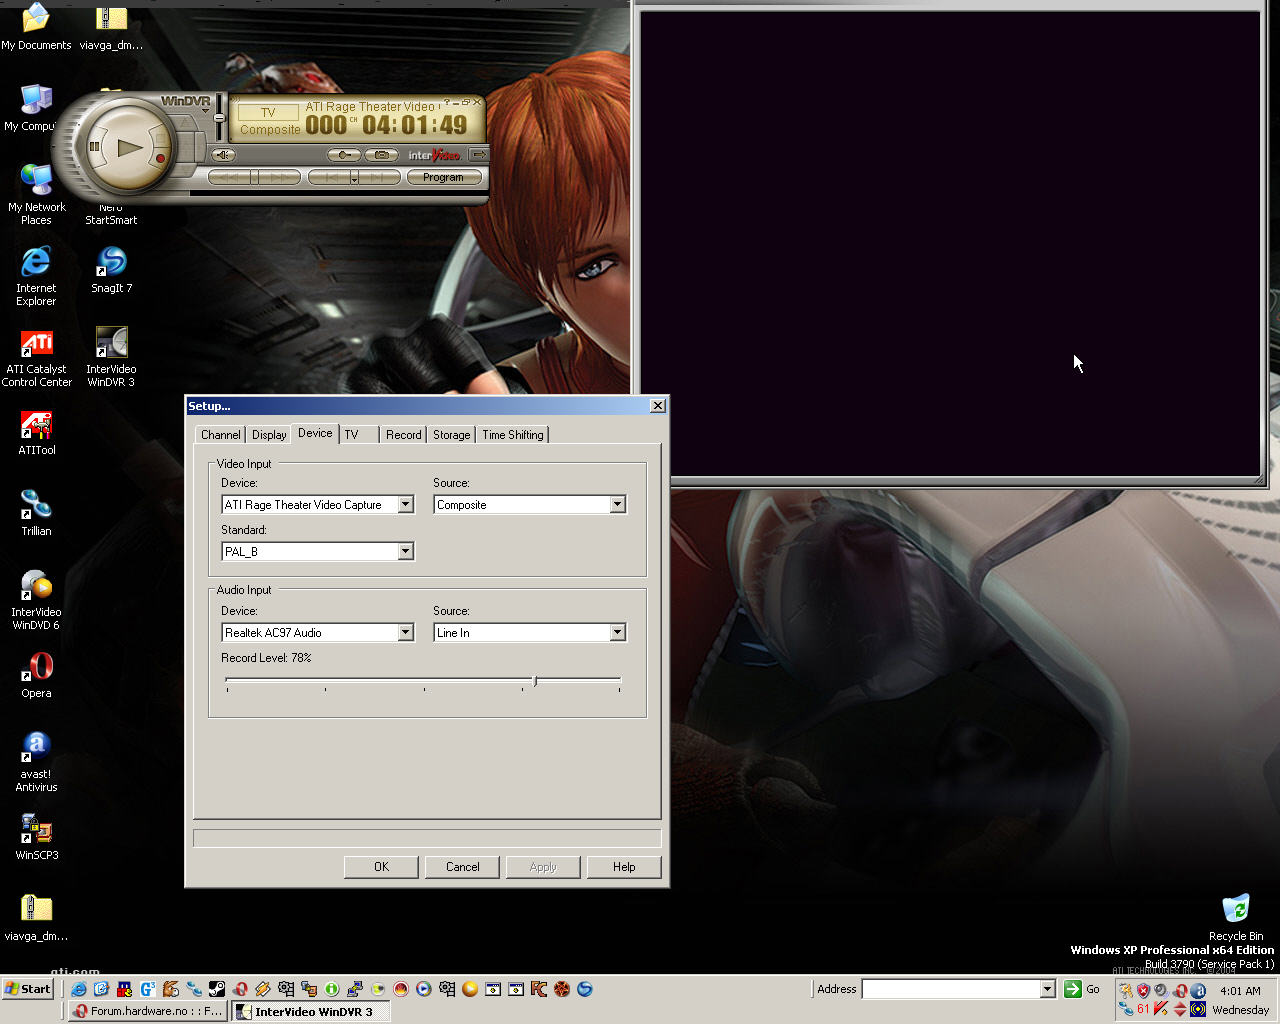
Task: Open the Program guide button in WinDVR
Action: (443, 177)
